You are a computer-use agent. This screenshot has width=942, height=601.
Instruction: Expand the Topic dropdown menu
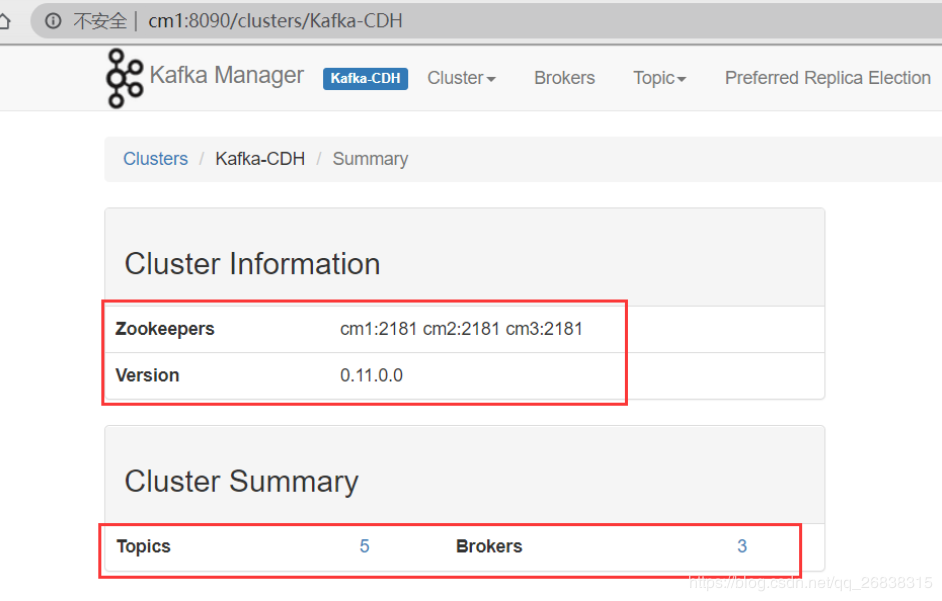click(x=660, y=78)
